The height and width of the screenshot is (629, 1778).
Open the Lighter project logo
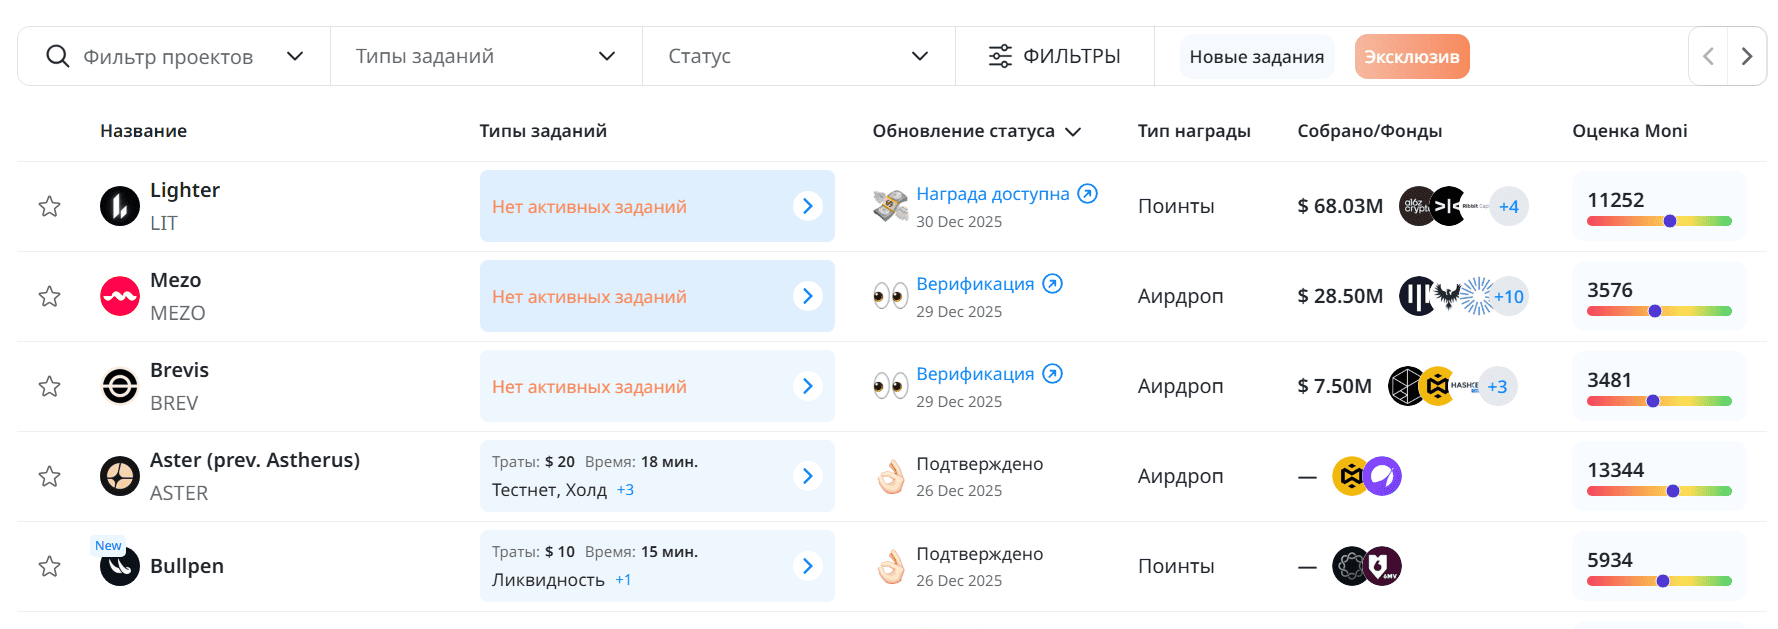120,206
